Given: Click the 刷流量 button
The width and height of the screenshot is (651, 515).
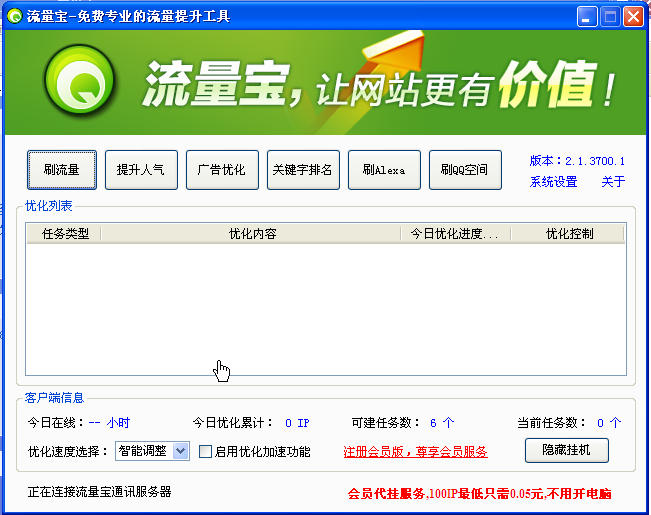Looking at the screenshot, I should tap(62, 170).
